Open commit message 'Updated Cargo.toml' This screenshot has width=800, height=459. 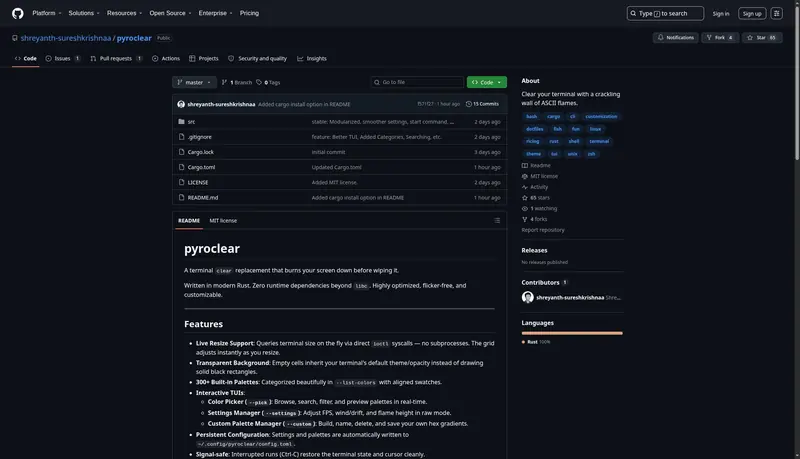(x=337, y=167)
